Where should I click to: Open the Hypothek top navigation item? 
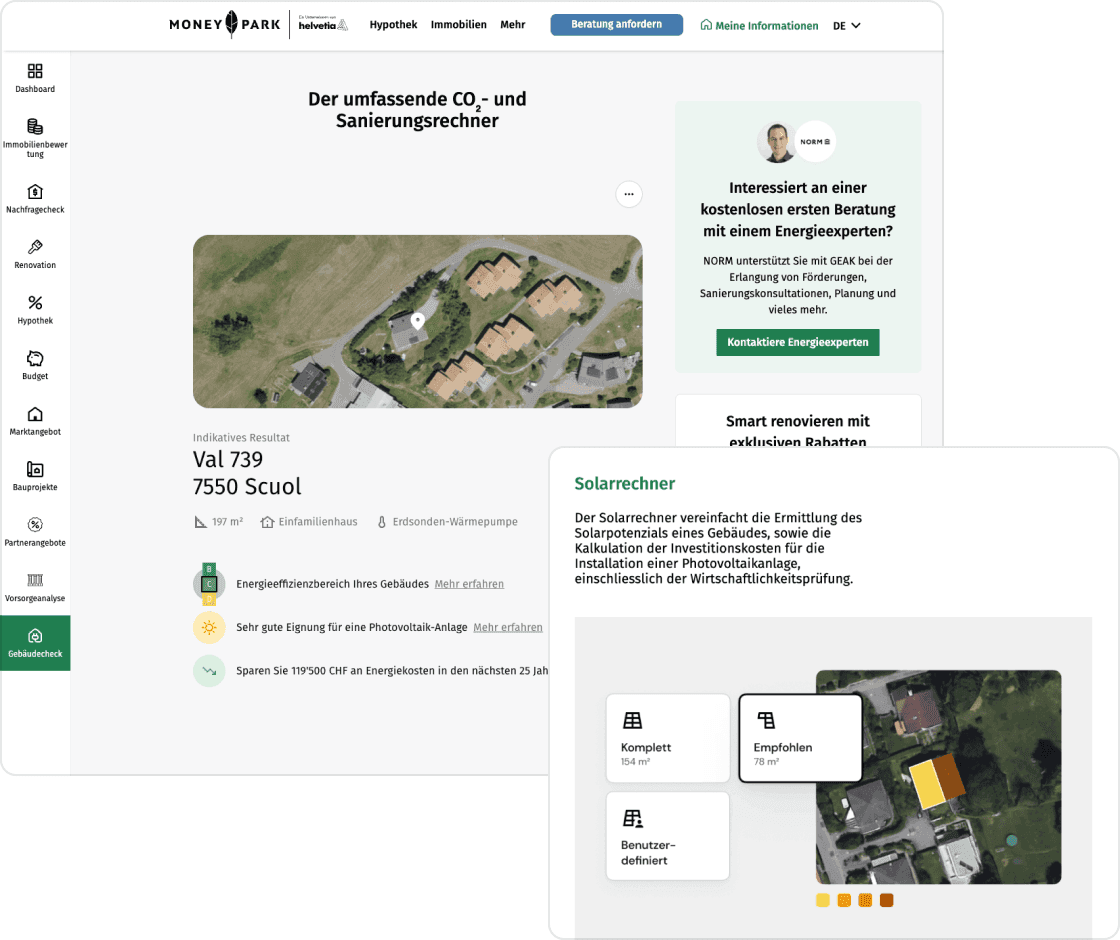(393, 25)
